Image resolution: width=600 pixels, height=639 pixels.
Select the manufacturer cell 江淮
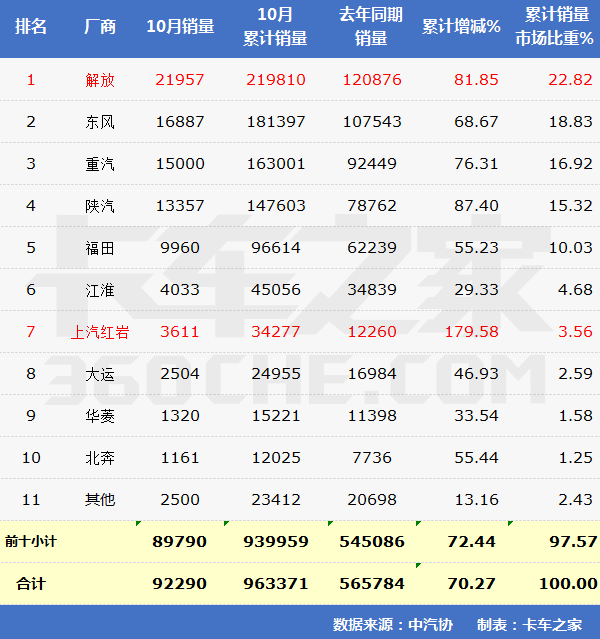100,290
